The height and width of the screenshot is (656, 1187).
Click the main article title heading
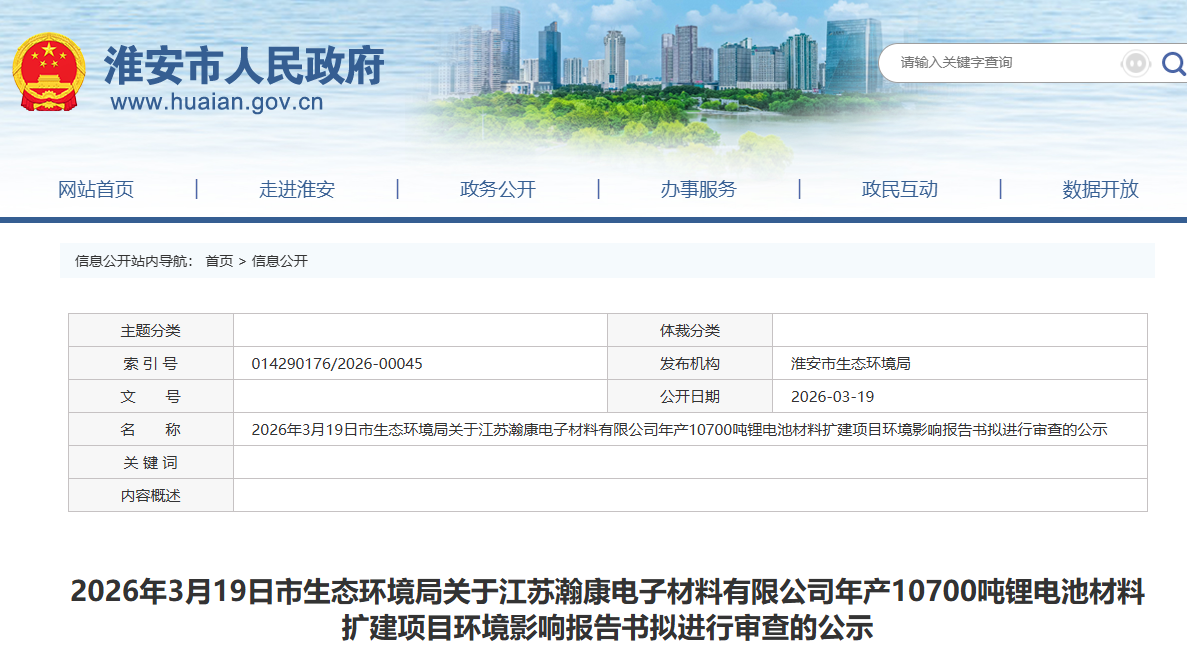pyautogui.click(x=593, y=607)
